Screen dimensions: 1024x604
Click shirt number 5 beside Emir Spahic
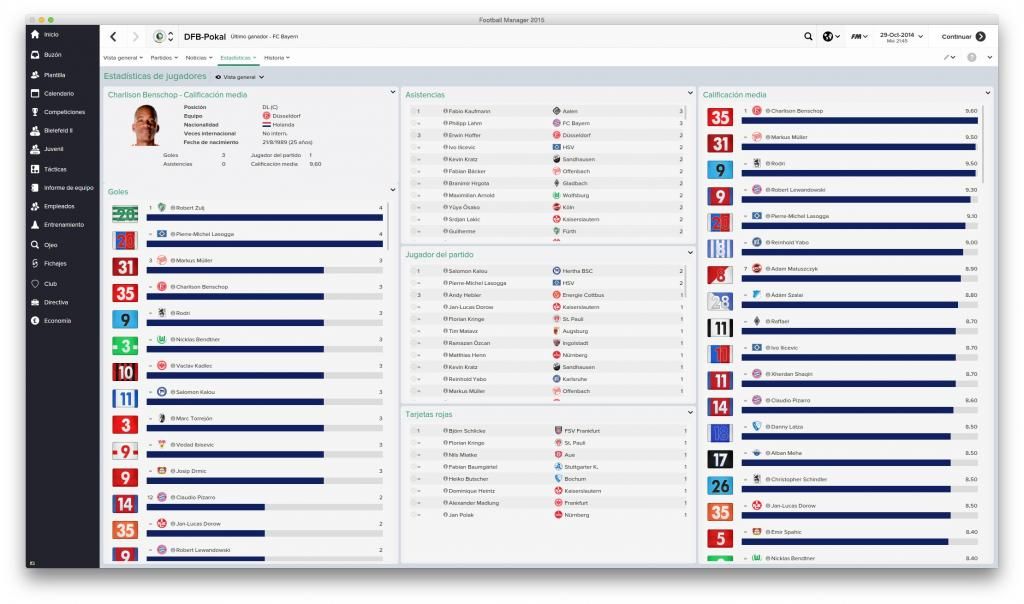[x=720, y=538]
